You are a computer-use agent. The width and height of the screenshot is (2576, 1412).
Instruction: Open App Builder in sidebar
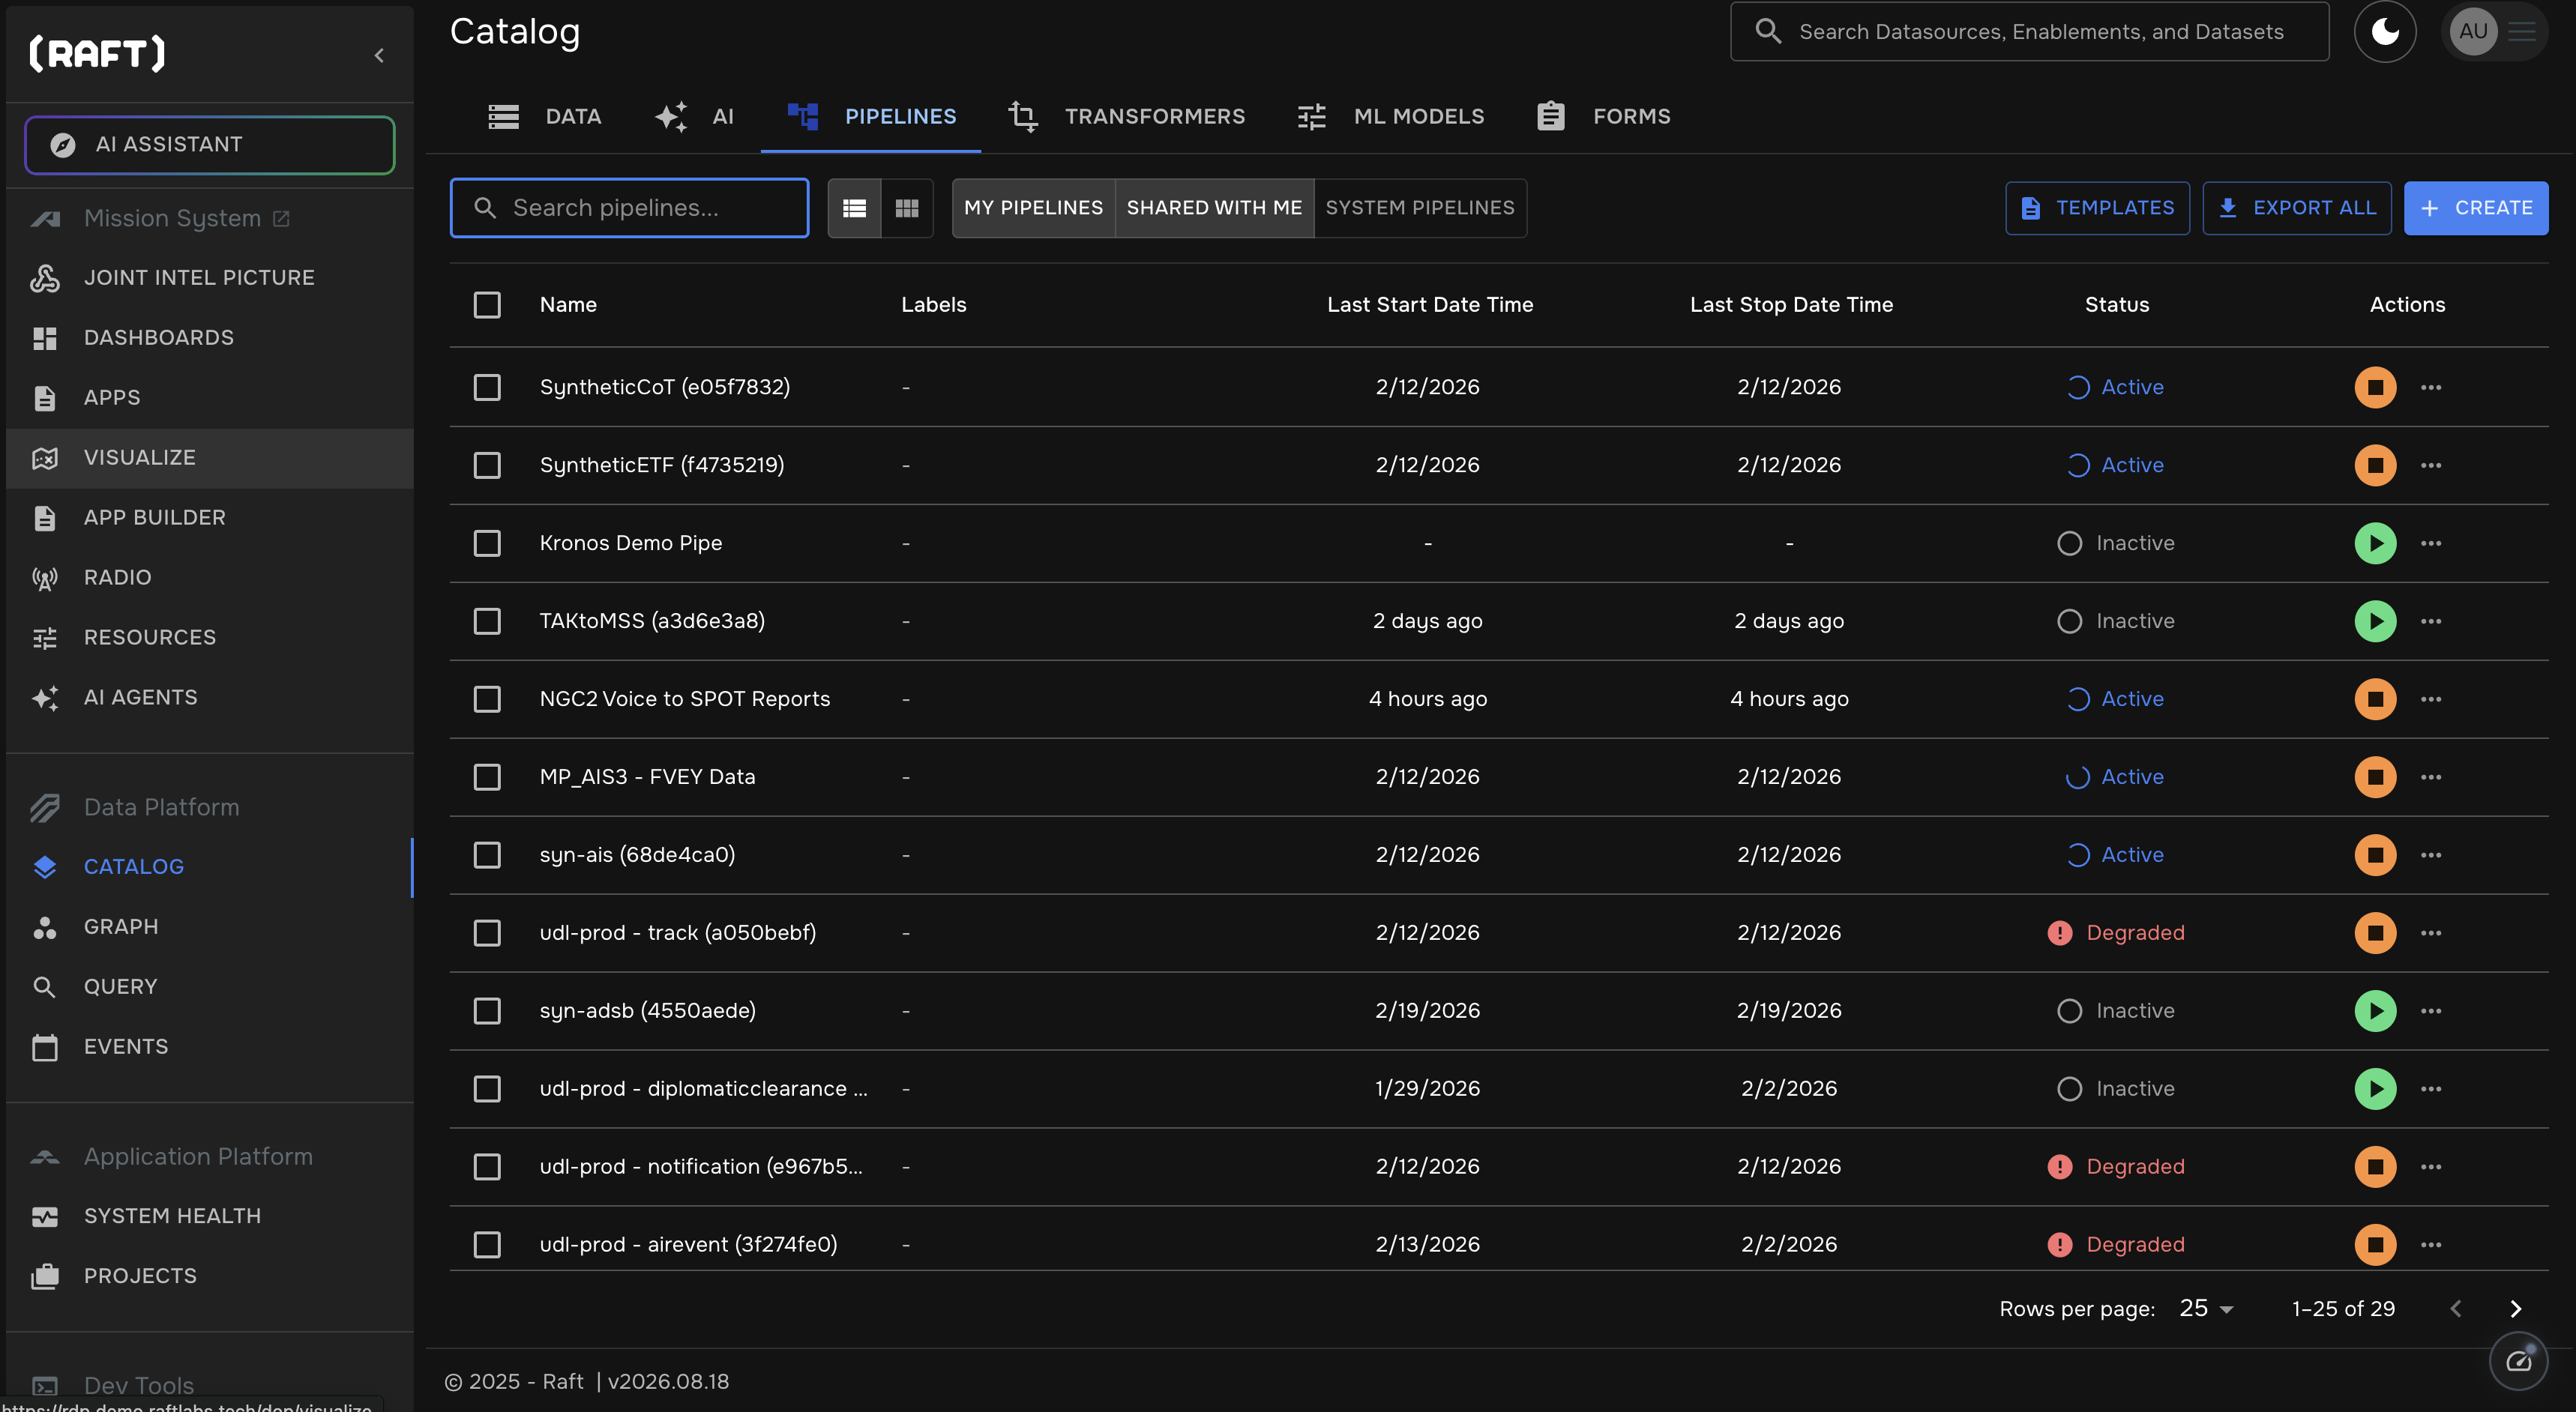(x=210, y=518)
